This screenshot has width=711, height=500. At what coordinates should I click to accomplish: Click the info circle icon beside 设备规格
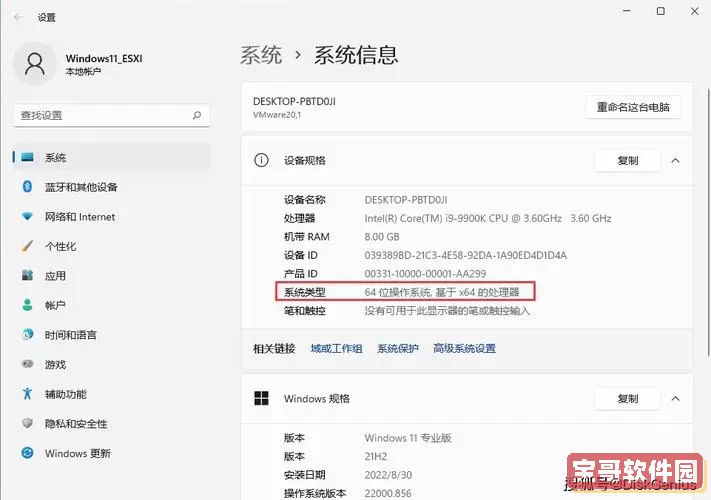tap(261, 160)
